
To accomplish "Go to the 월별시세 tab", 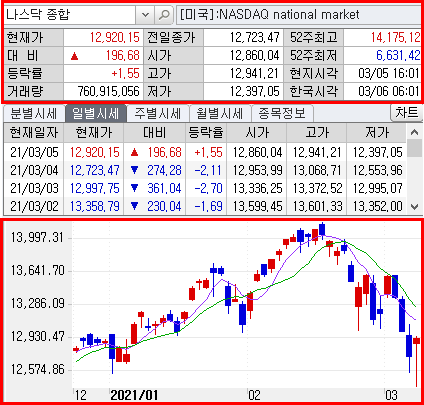I will [220, 113].
